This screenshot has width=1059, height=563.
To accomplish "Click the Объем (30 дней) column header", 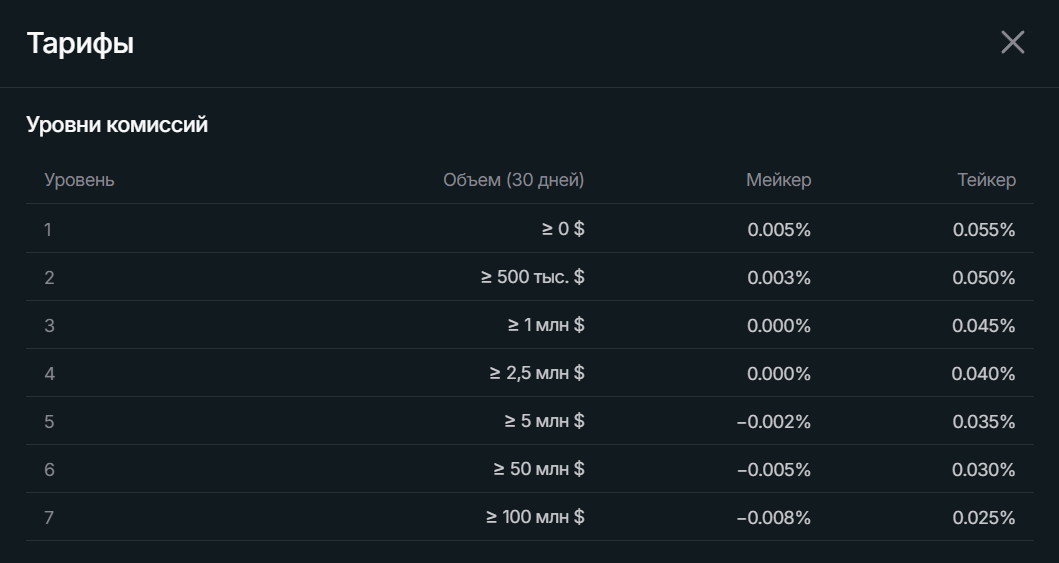I will click(513, 180).
